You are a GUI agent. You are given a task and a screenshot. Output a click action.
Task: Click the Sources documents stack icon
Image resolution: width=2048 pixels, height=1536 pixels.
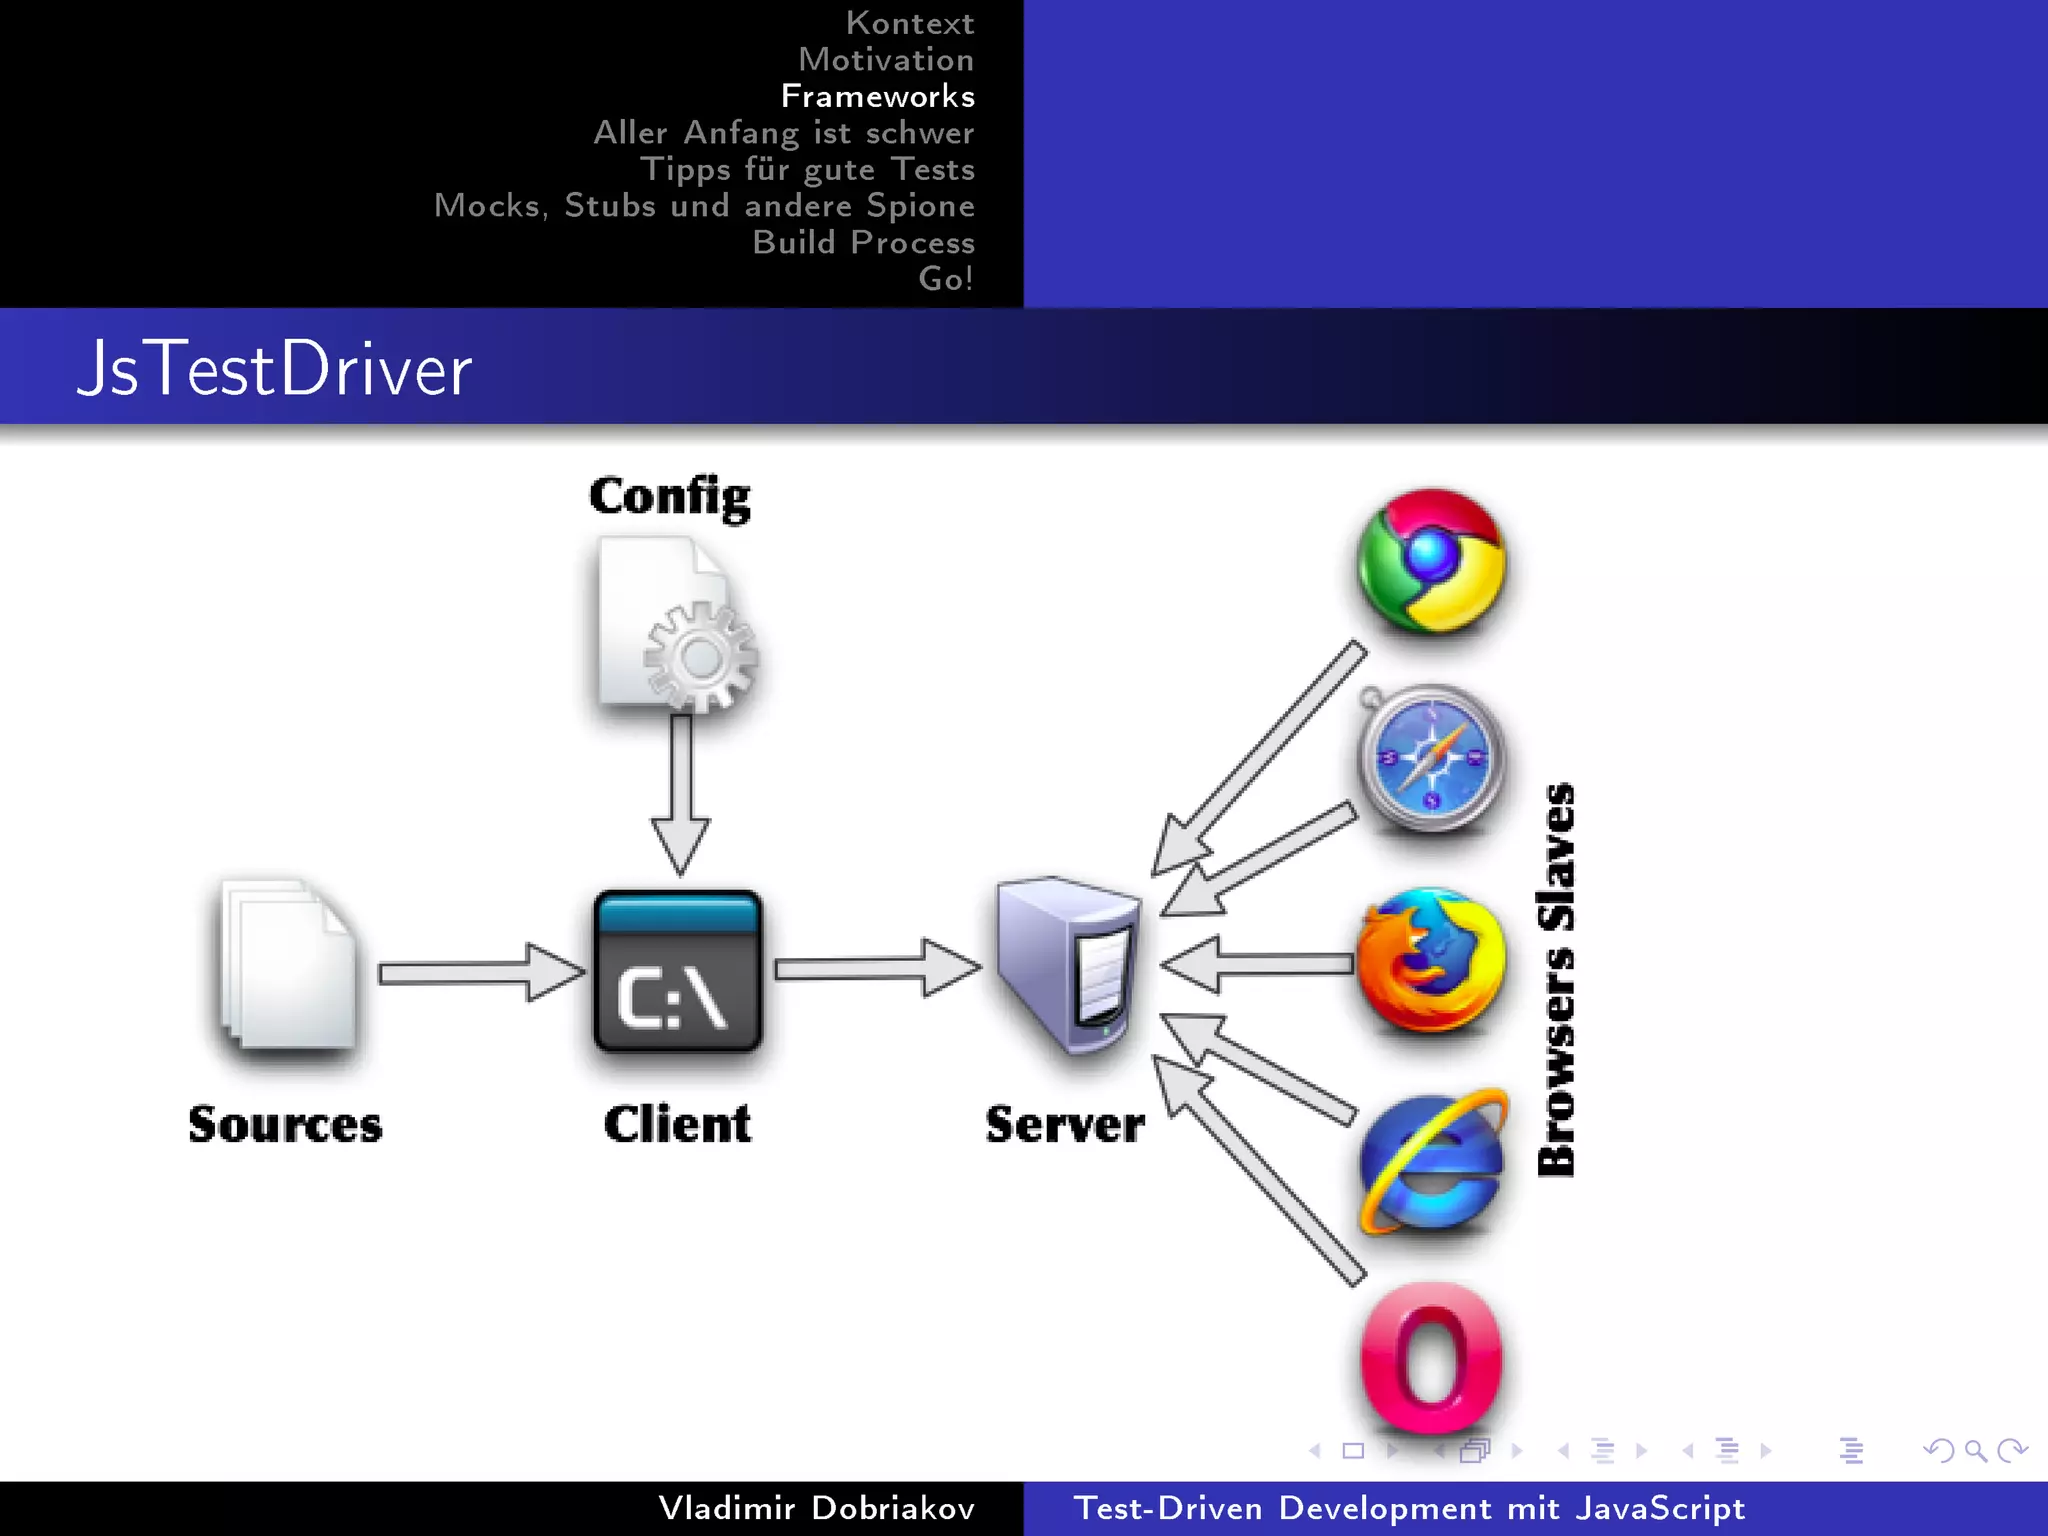288,965
